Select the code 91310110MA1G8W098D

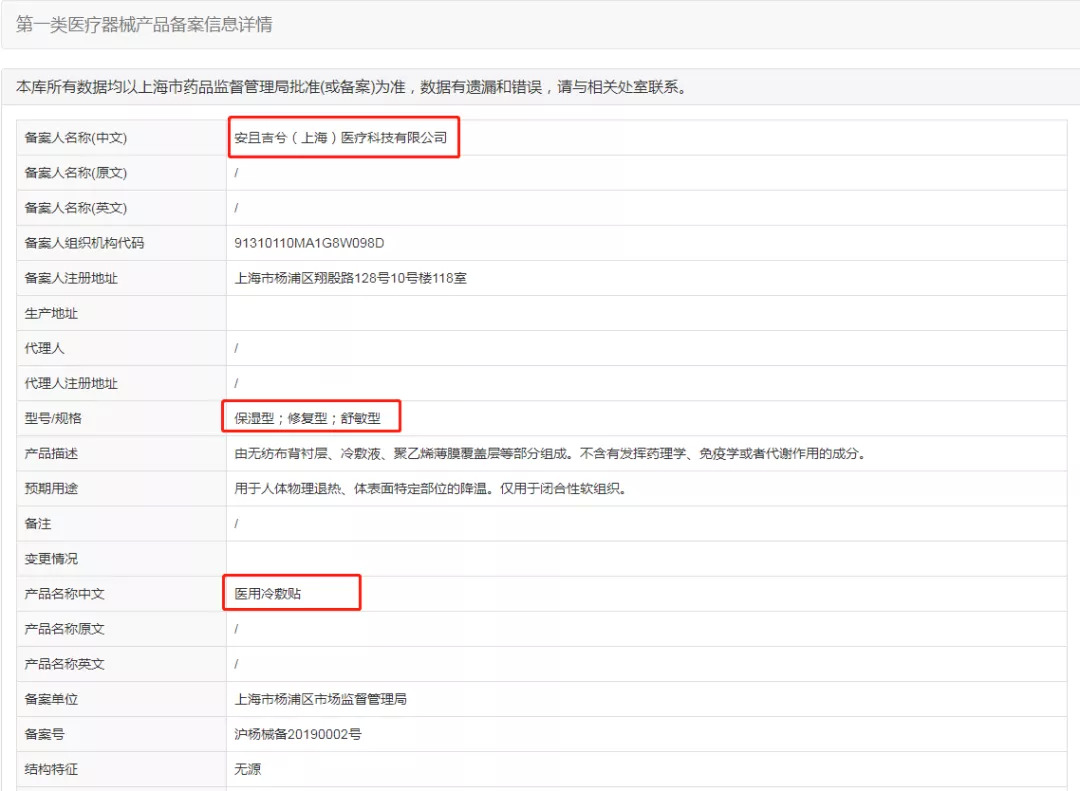(309, 243)
